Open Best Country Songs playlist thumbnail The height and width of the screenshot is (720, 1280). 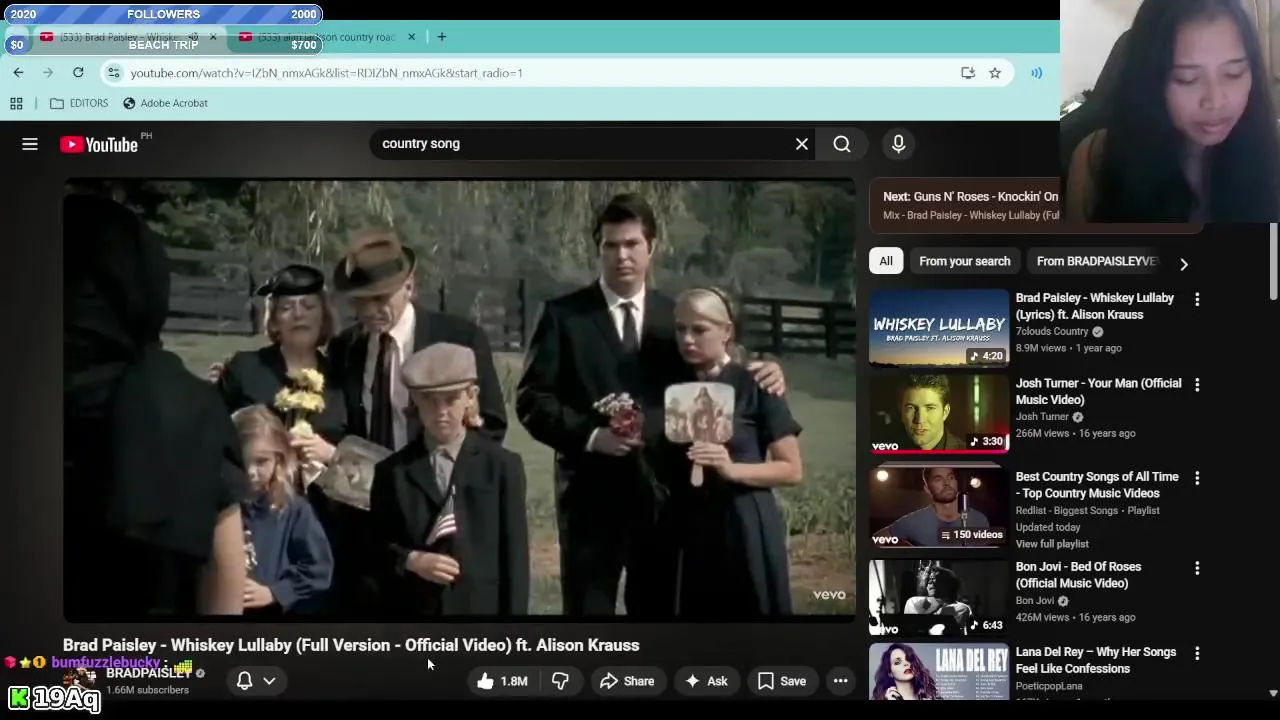pos(939,507)
